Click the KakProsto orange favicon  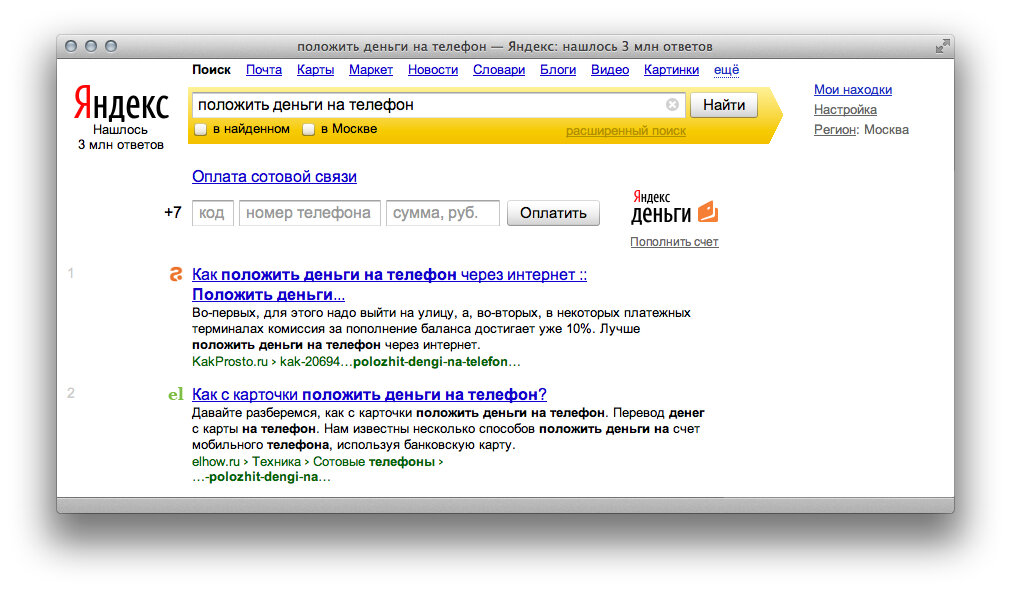[176, 275]
